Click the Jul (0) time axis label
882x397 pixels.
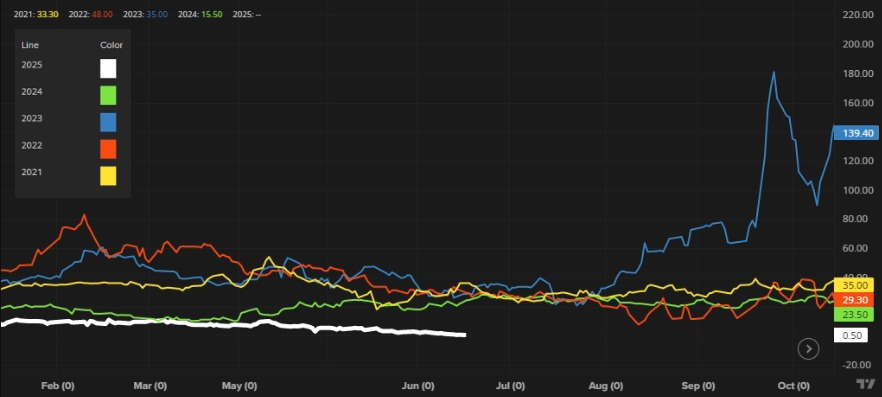tap(511, 386)
